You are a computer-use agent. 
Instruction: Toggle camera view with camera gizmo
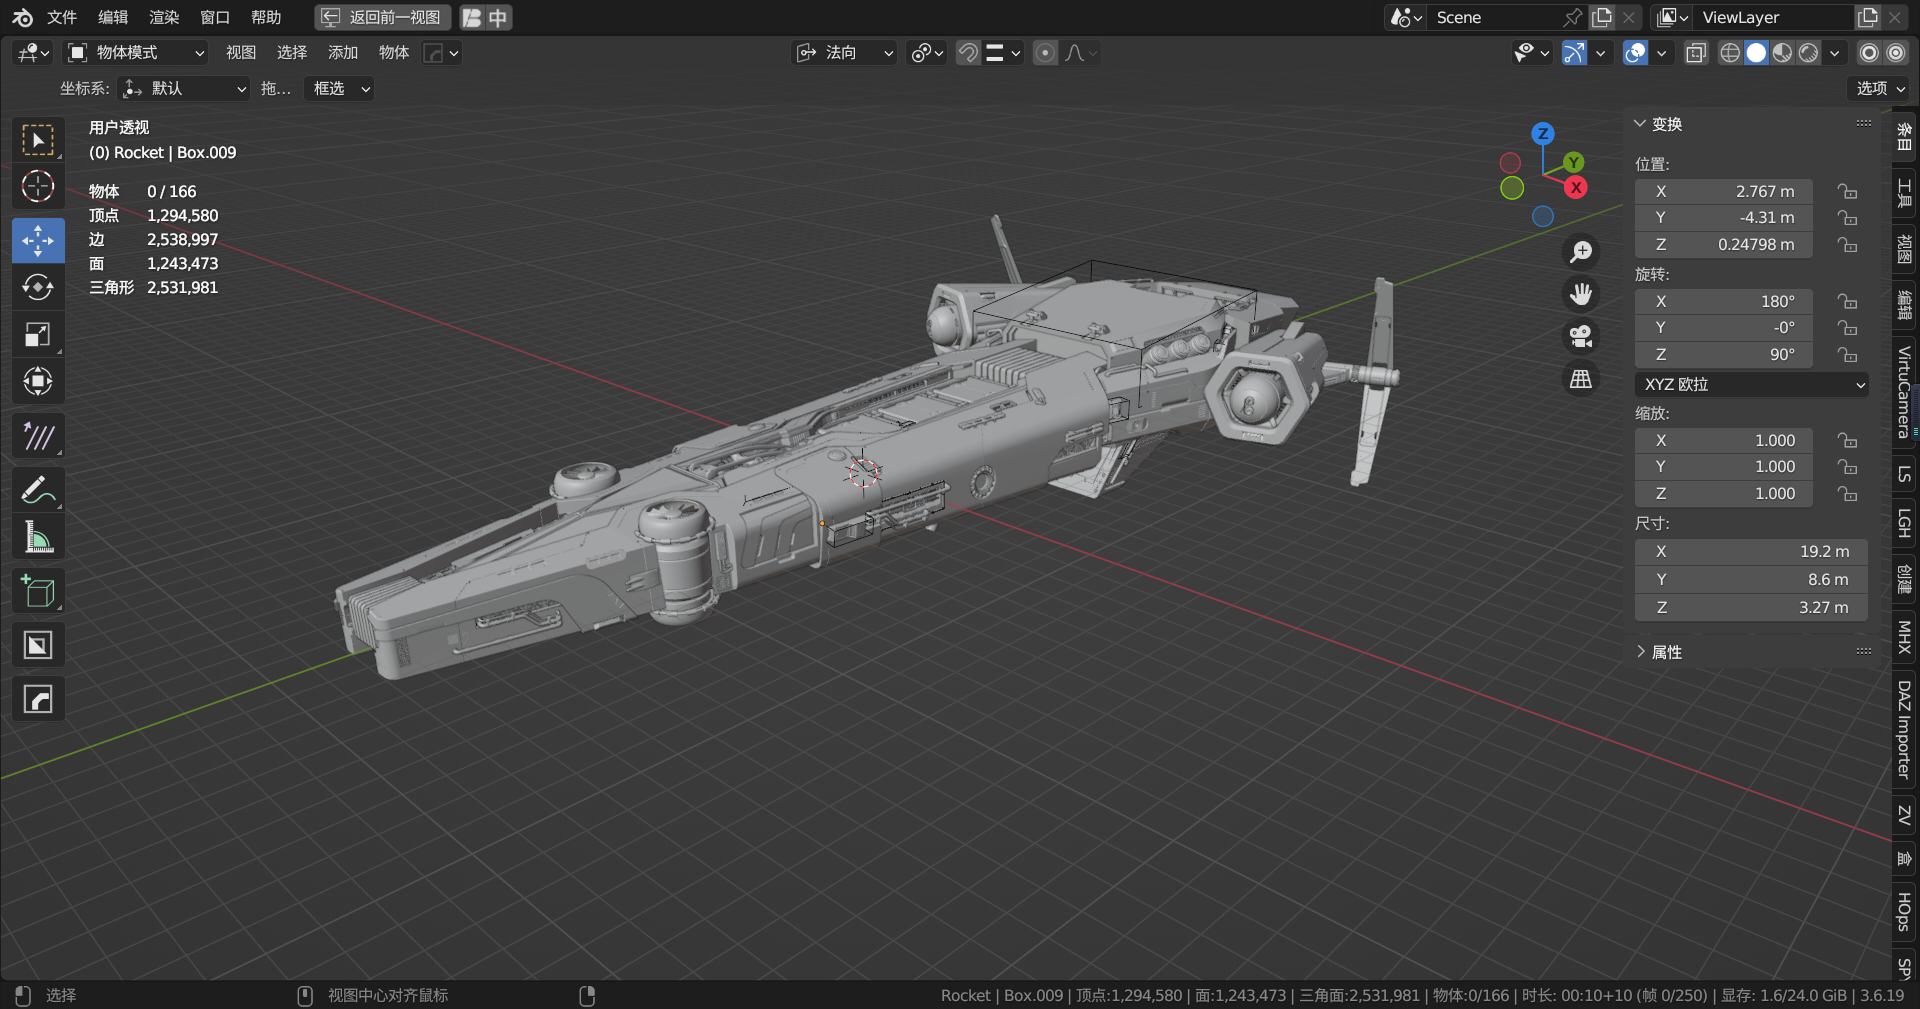[x=1581, y=336]
